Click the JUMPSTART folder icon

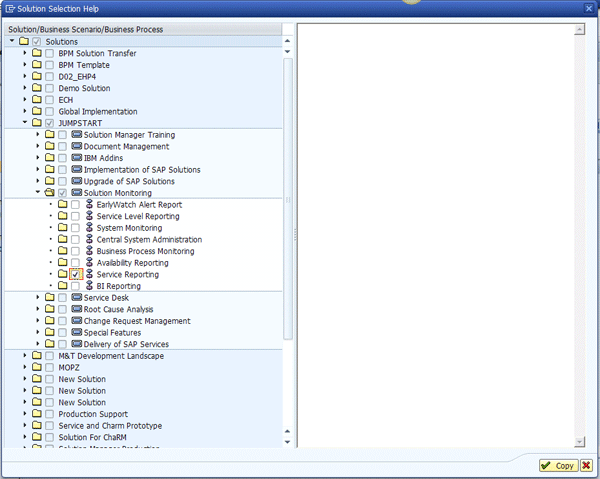[x=37, y=123]
